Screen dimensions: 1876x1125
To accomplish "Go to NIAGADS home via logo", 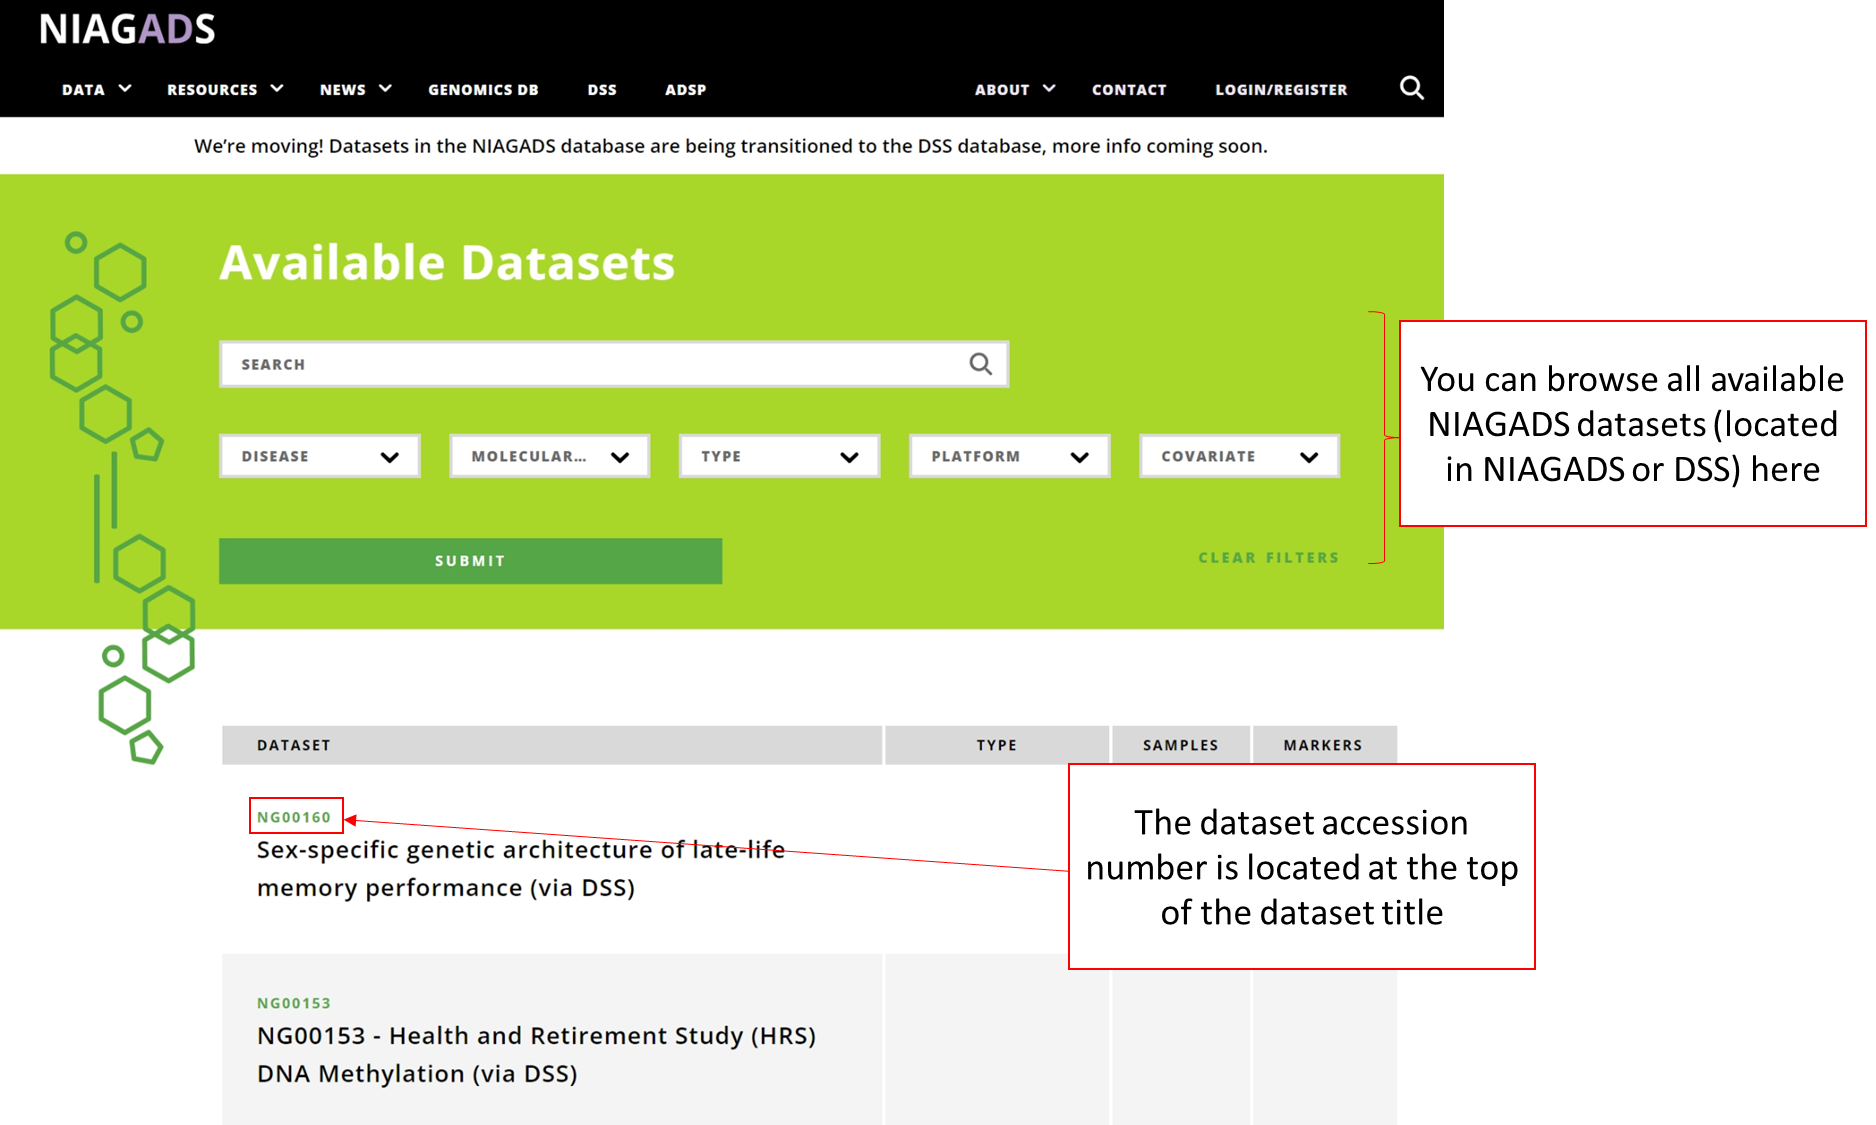I will (x=127, y=29).
